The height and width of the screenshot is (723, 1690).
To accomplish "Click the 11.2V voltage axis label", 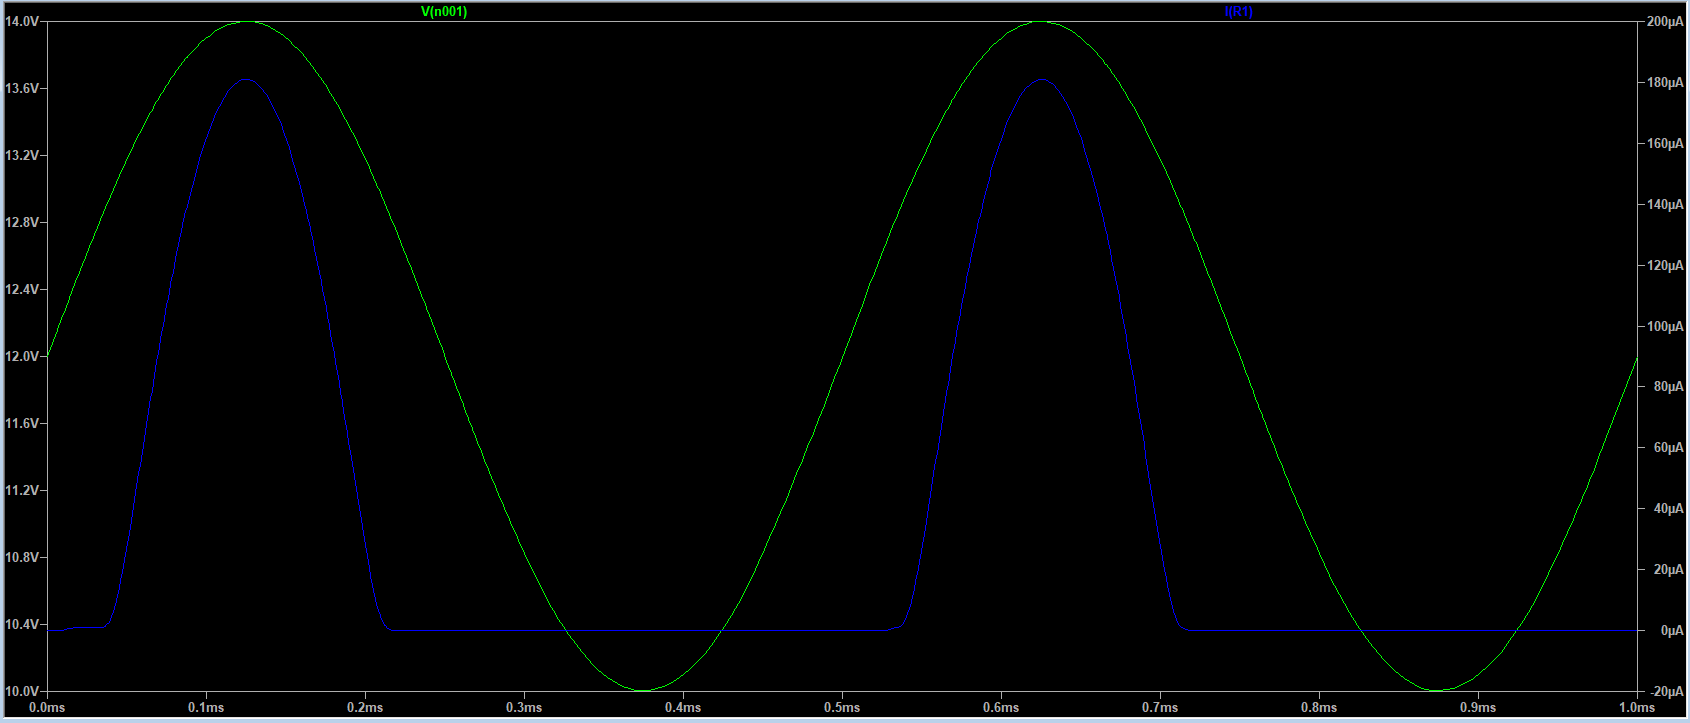I will click(22, 491).
